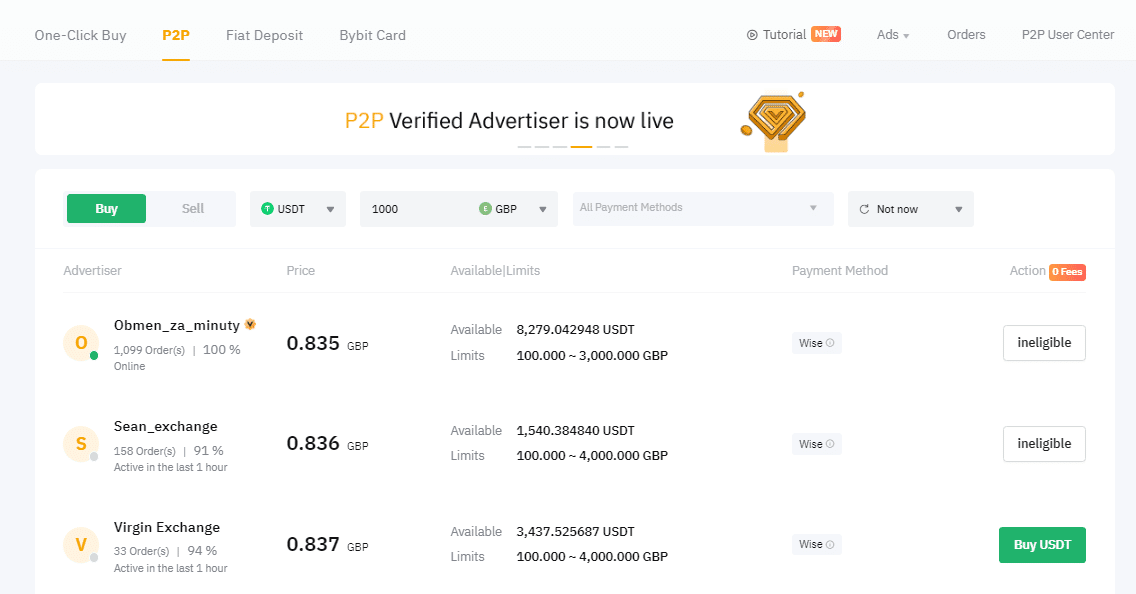Click the Available|Limits column header
This screenshot has height=594, width=1136.
[496, 270]
